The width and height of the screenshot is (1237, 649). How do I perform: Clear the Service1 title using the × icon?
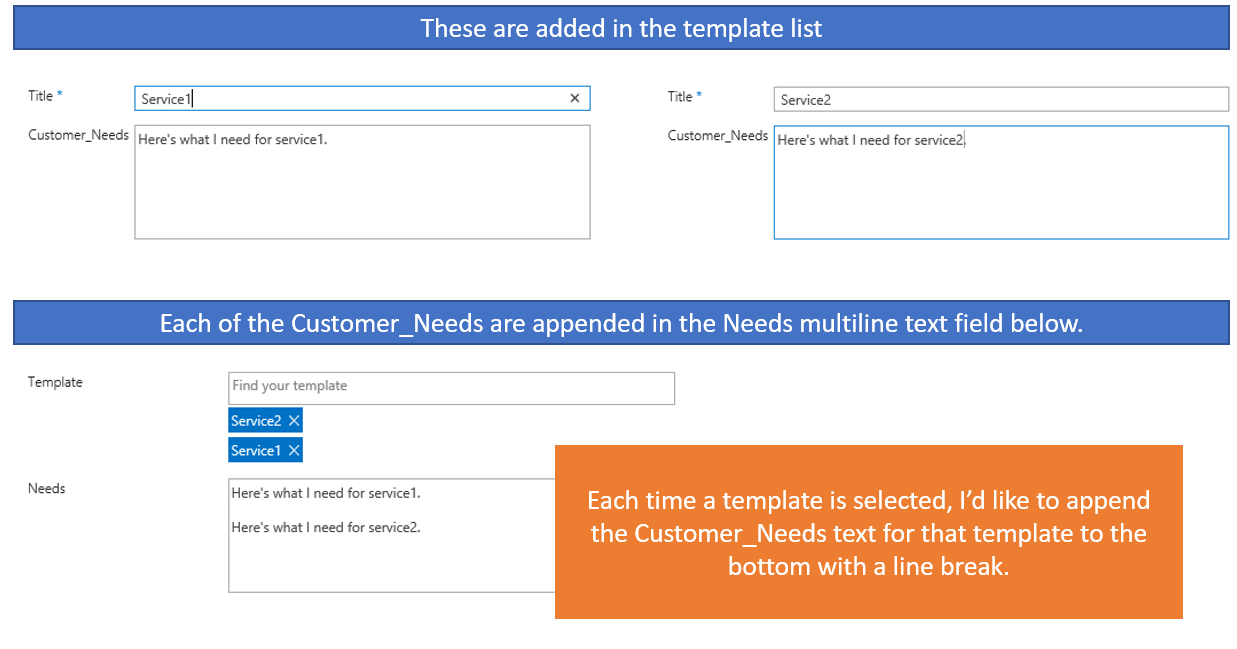coord(575,98)
